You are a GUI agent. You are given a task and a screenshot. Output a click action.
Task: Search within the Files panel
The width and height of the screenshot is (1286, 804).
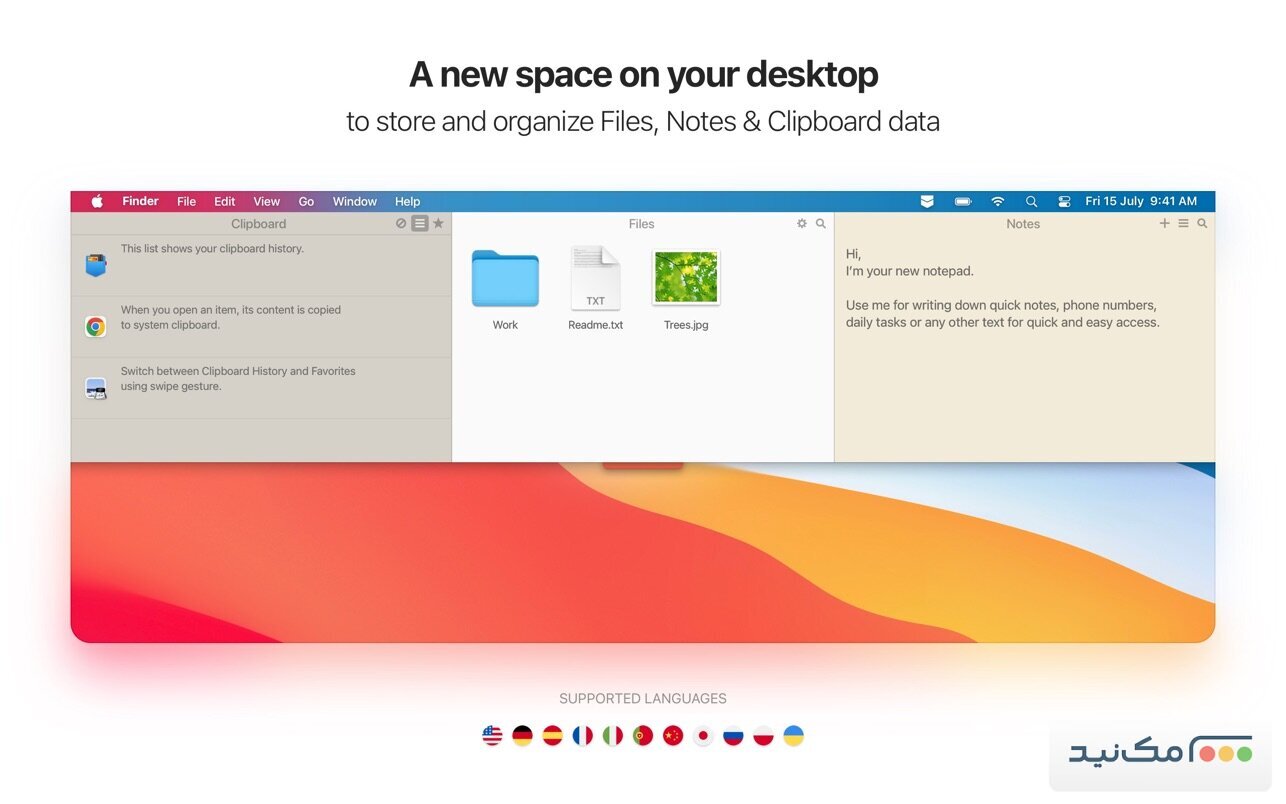pos(821,224)
